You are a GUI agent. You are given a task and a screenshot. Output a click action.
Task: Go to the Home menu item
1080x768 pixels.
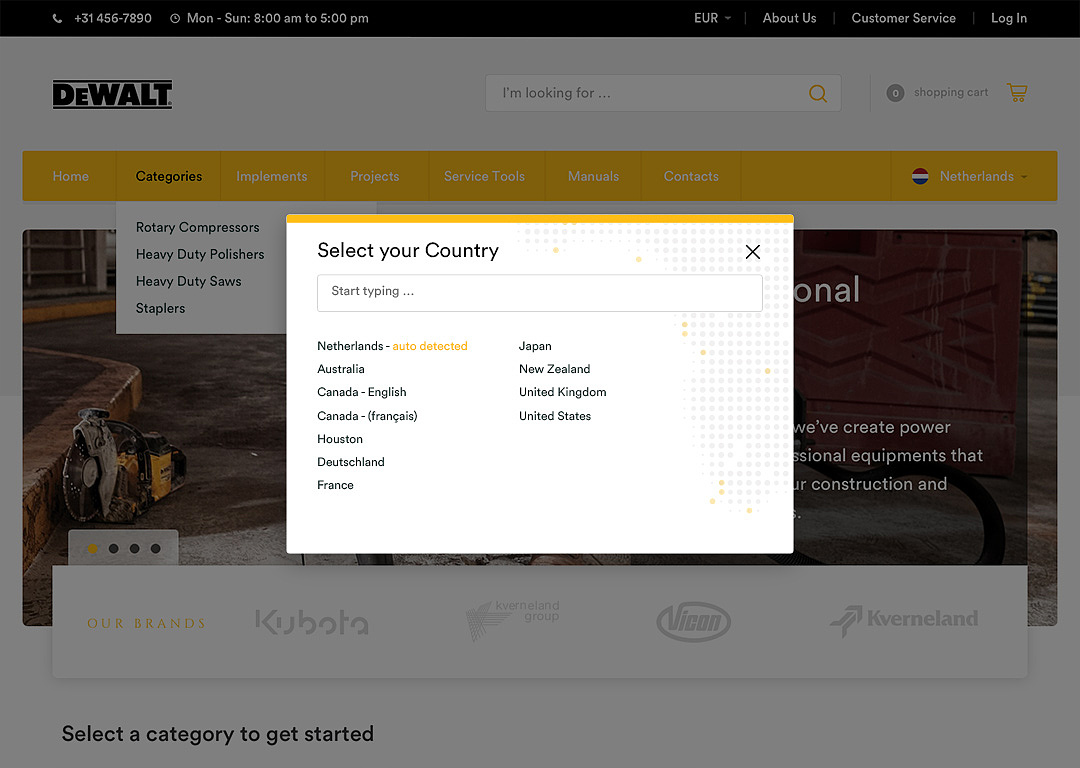(70, 176)
